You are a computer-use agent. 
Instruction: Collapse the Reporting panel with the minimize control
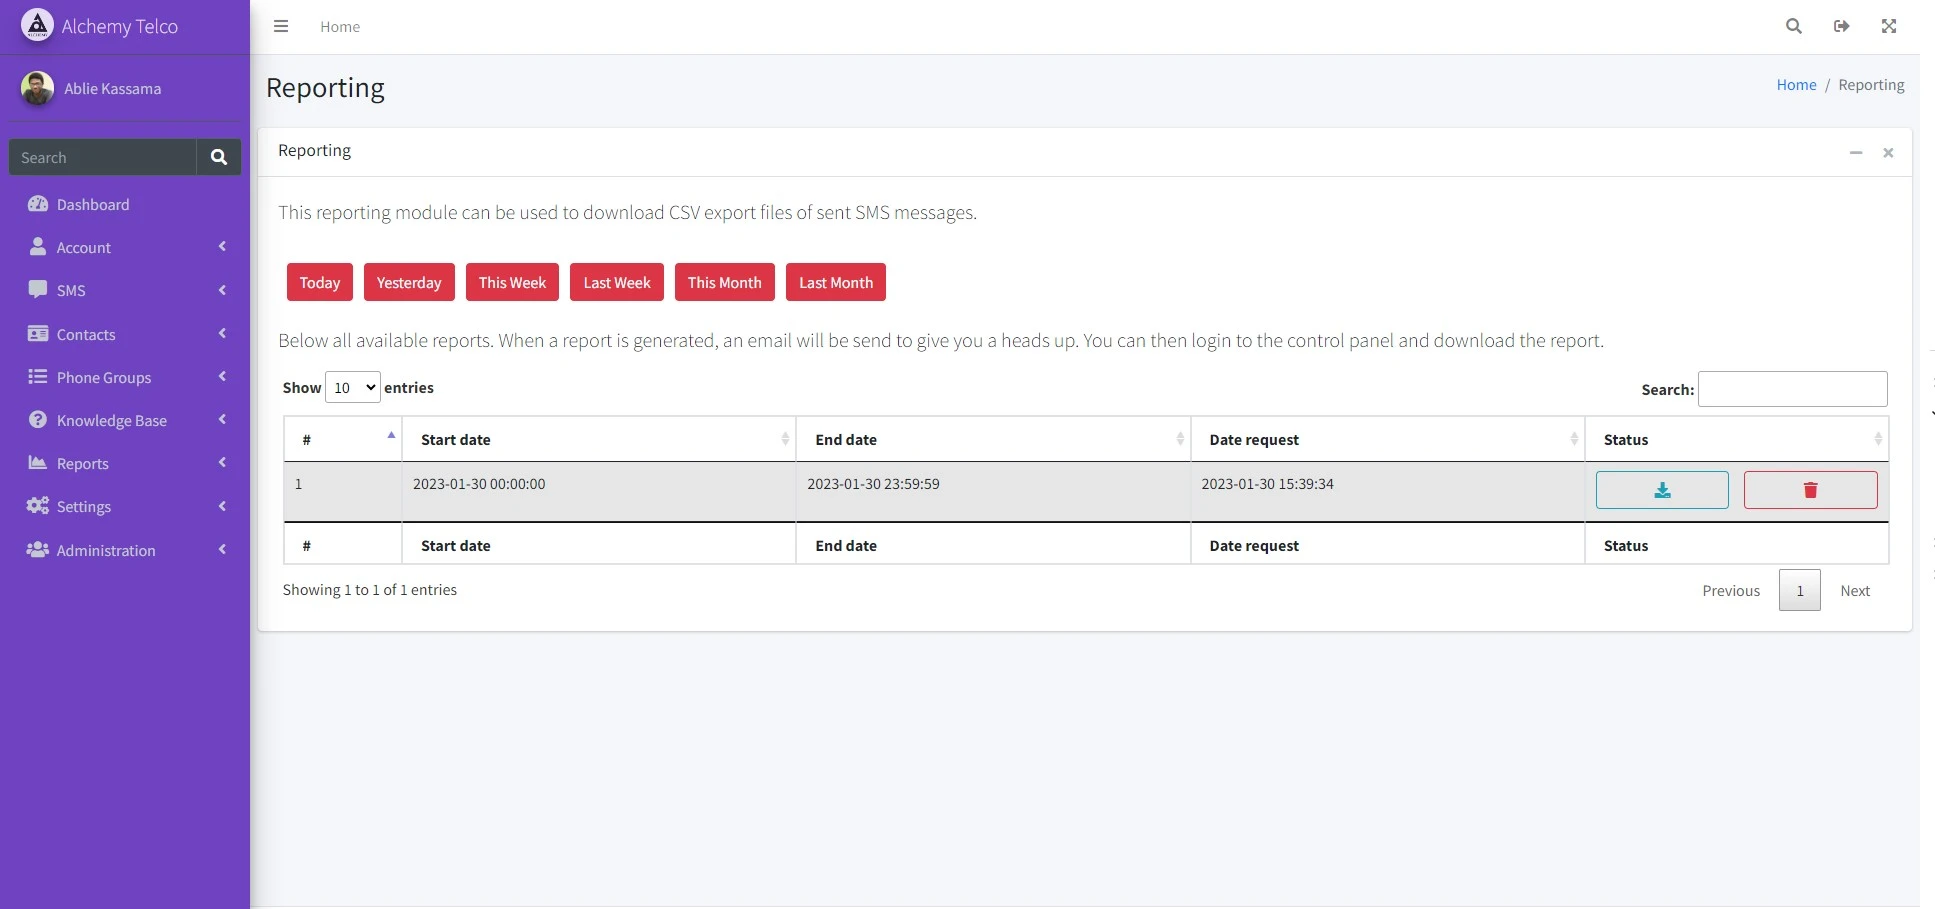[x=1855, y=152]
